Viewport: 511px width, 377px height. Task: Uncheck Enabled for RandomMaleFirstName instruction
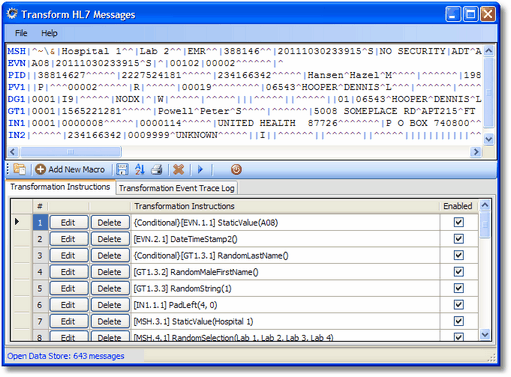(x=459, y=272)
